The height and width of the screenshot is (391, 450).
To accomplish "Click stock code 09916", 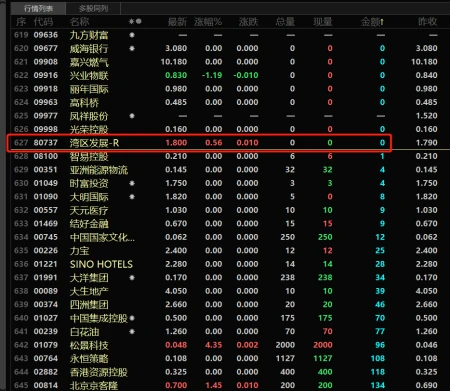I will [46, 75].
